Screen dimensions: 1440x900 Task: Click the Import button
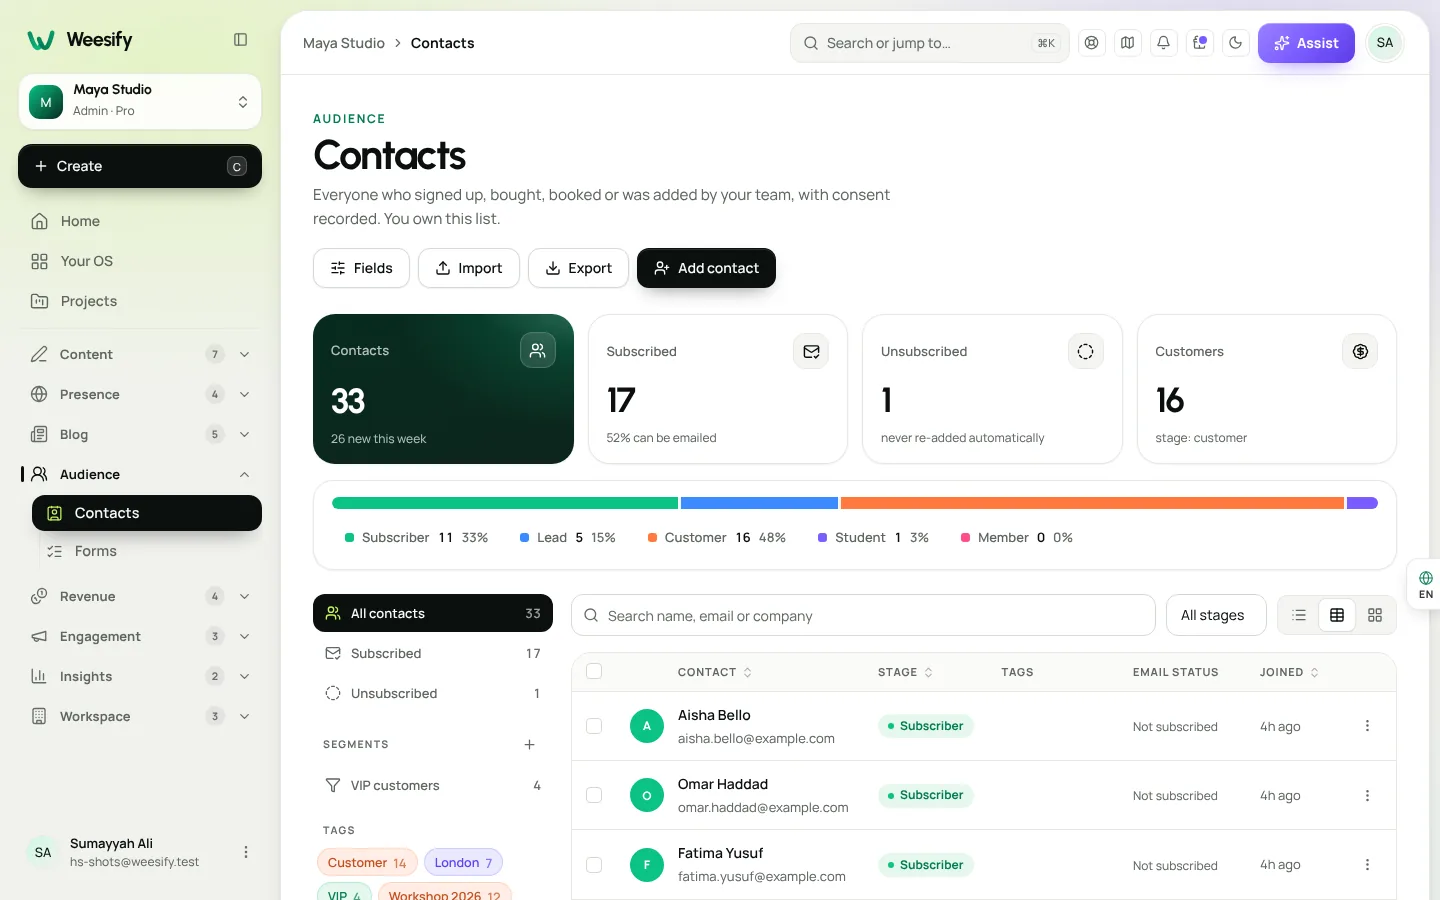[x=469, y=268]
